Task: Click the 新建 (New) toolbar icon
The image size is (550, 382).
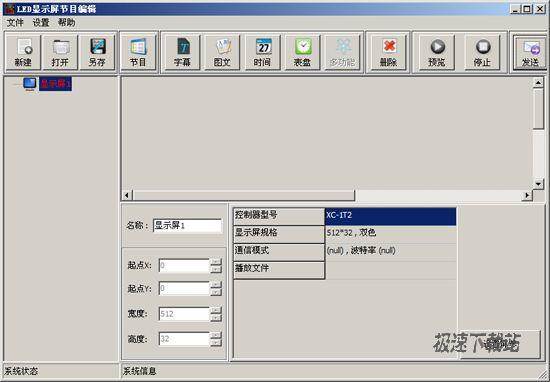Action: pos(23,52)
